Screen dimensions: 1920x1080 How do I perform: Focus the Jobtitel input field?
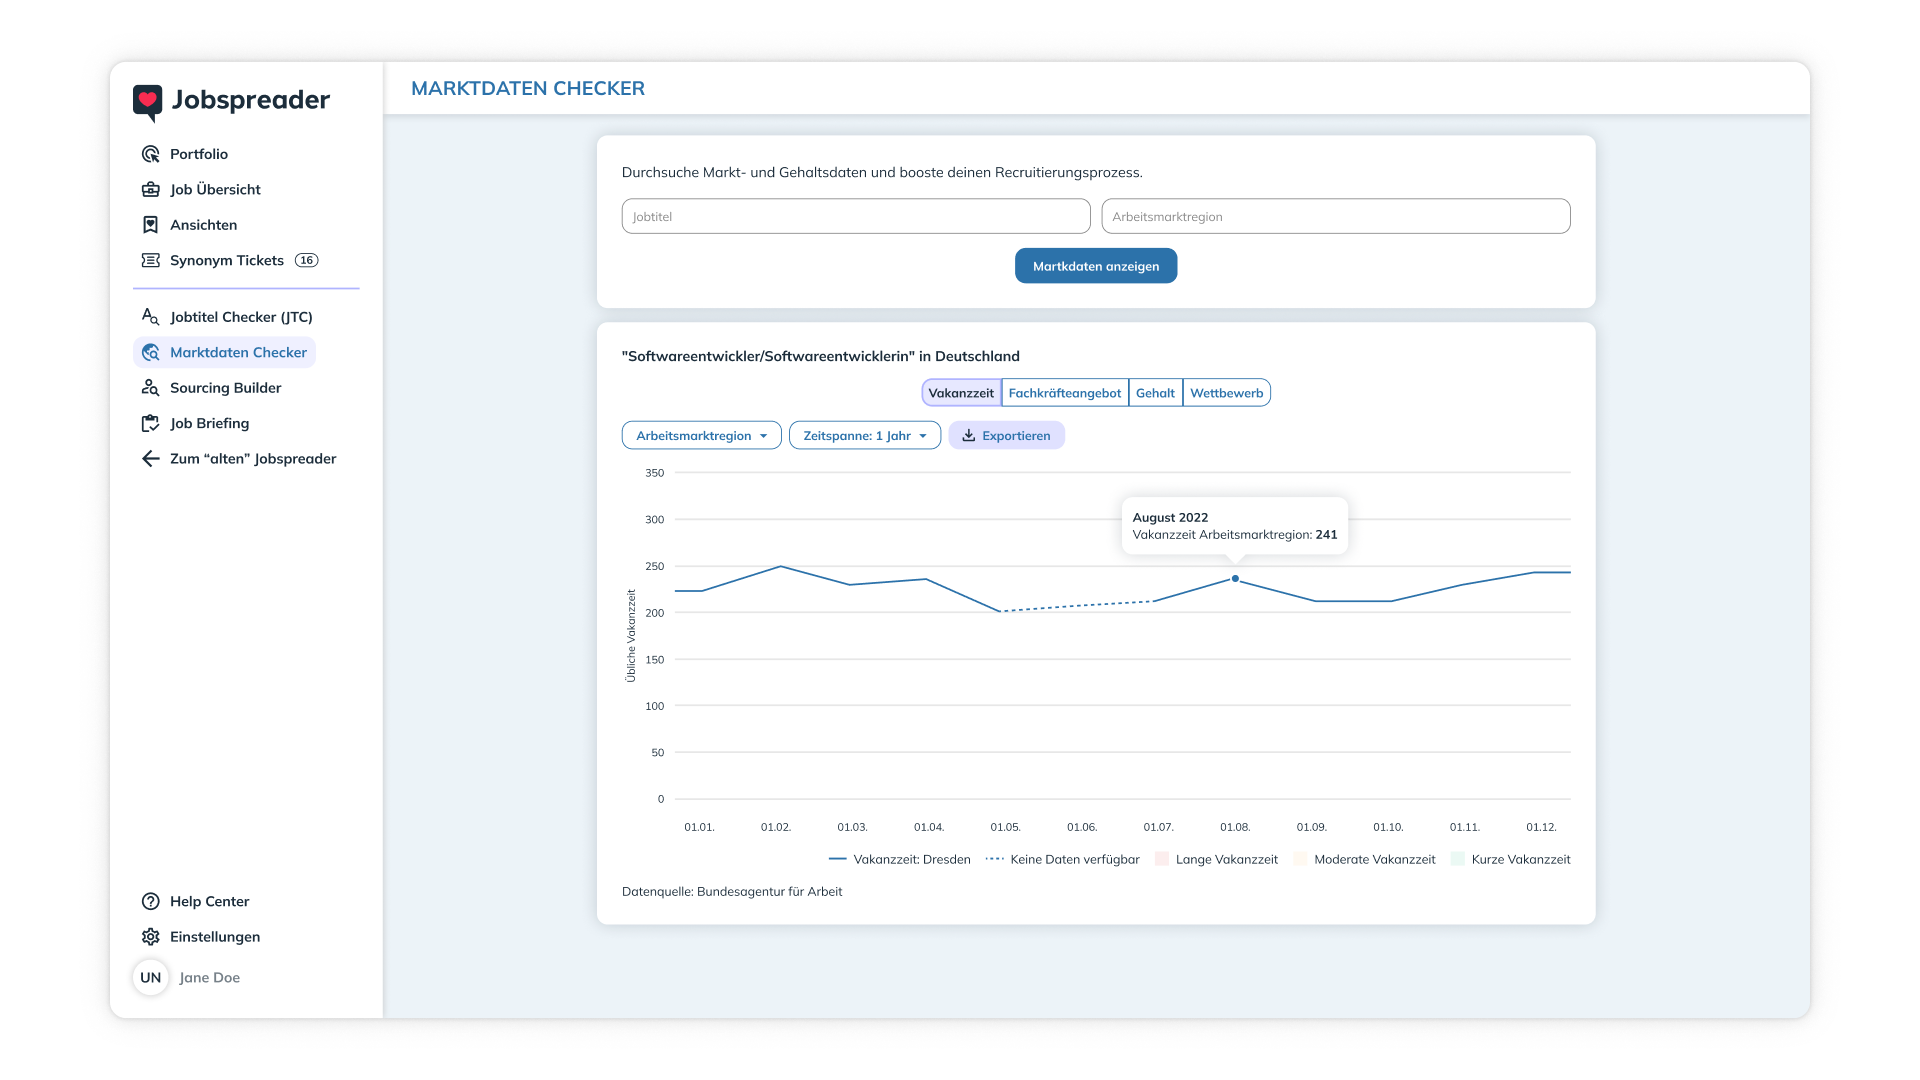855,216
